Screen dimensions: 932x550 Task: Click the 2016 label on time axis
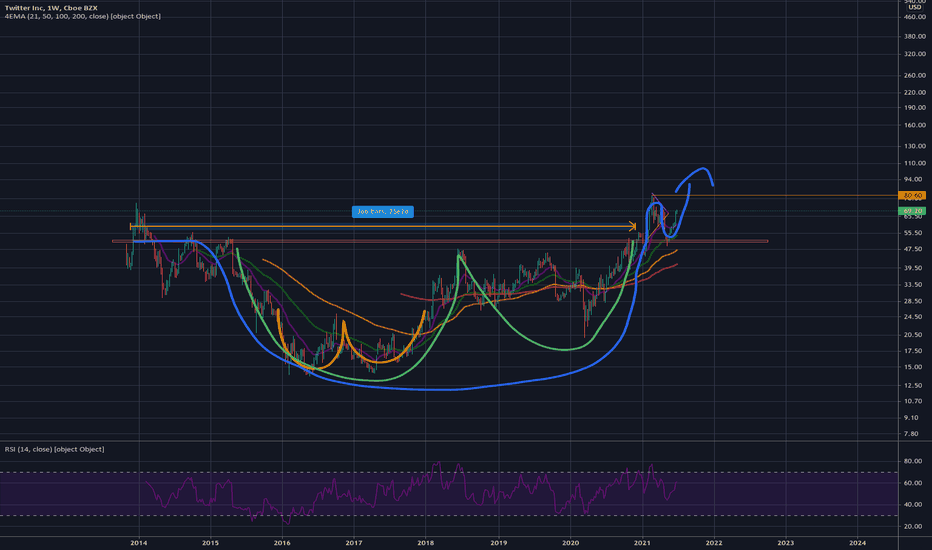tap(282, 542)
